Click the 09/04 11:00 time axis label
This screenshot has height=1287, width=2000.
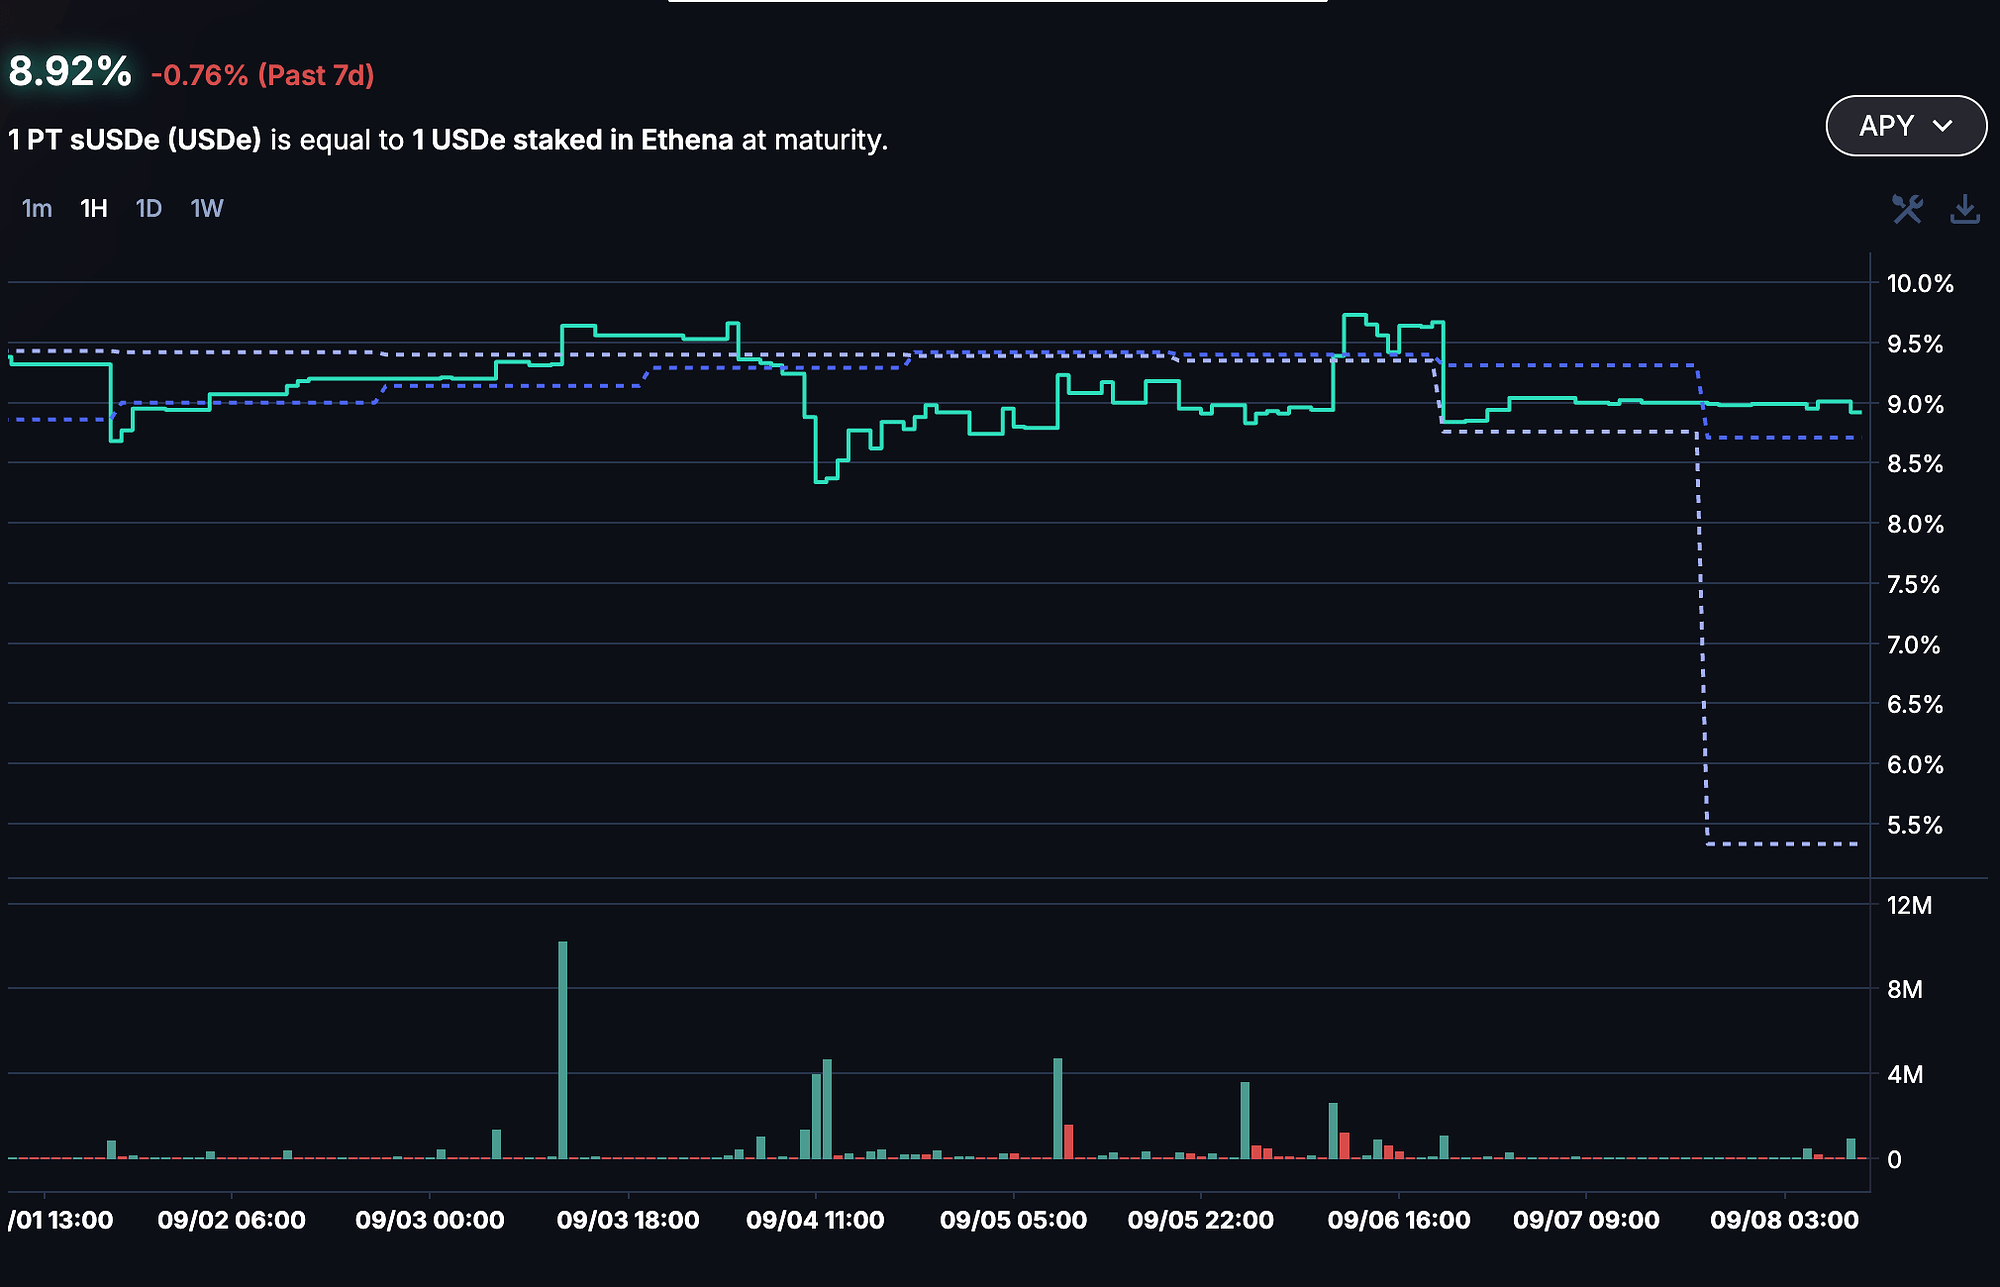point(815,1220)
